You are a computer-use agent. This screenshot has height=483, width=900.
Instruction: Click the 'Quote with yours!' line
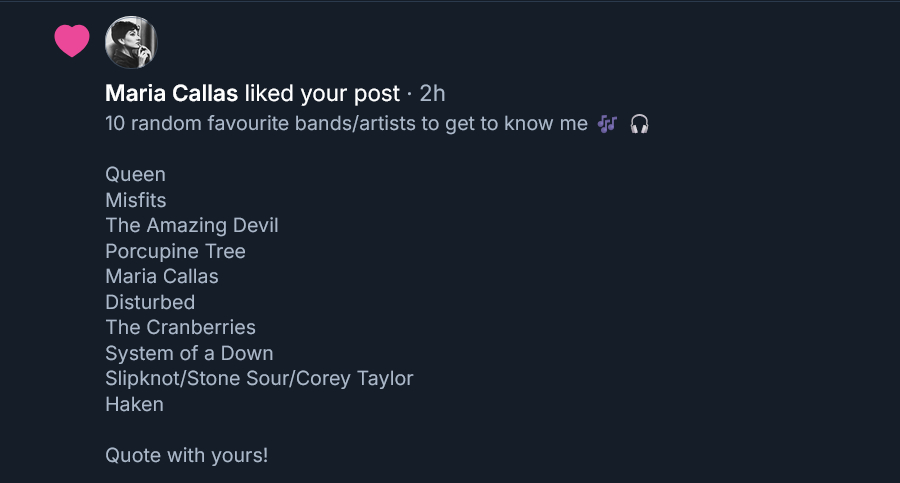click(x=186, y=455)
